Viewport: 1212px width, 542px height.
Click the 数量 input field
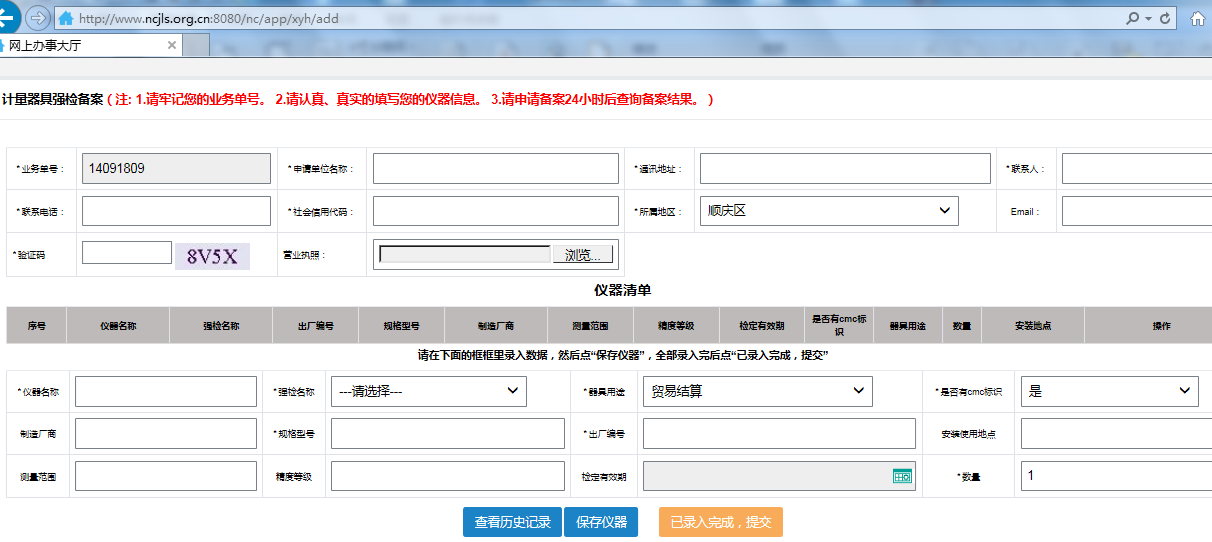click(1116, 476)
